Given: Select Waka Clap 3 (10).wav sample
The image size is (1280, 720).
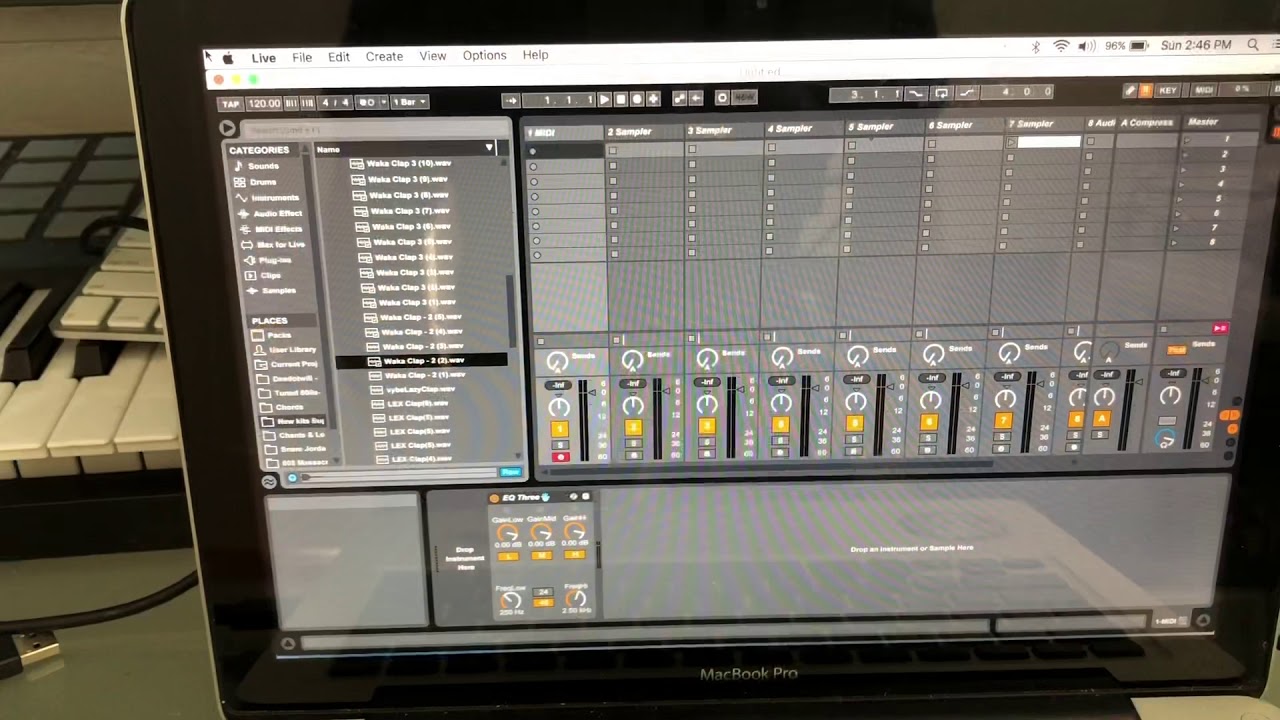Looking at the screenshot, I should point(401,164).
